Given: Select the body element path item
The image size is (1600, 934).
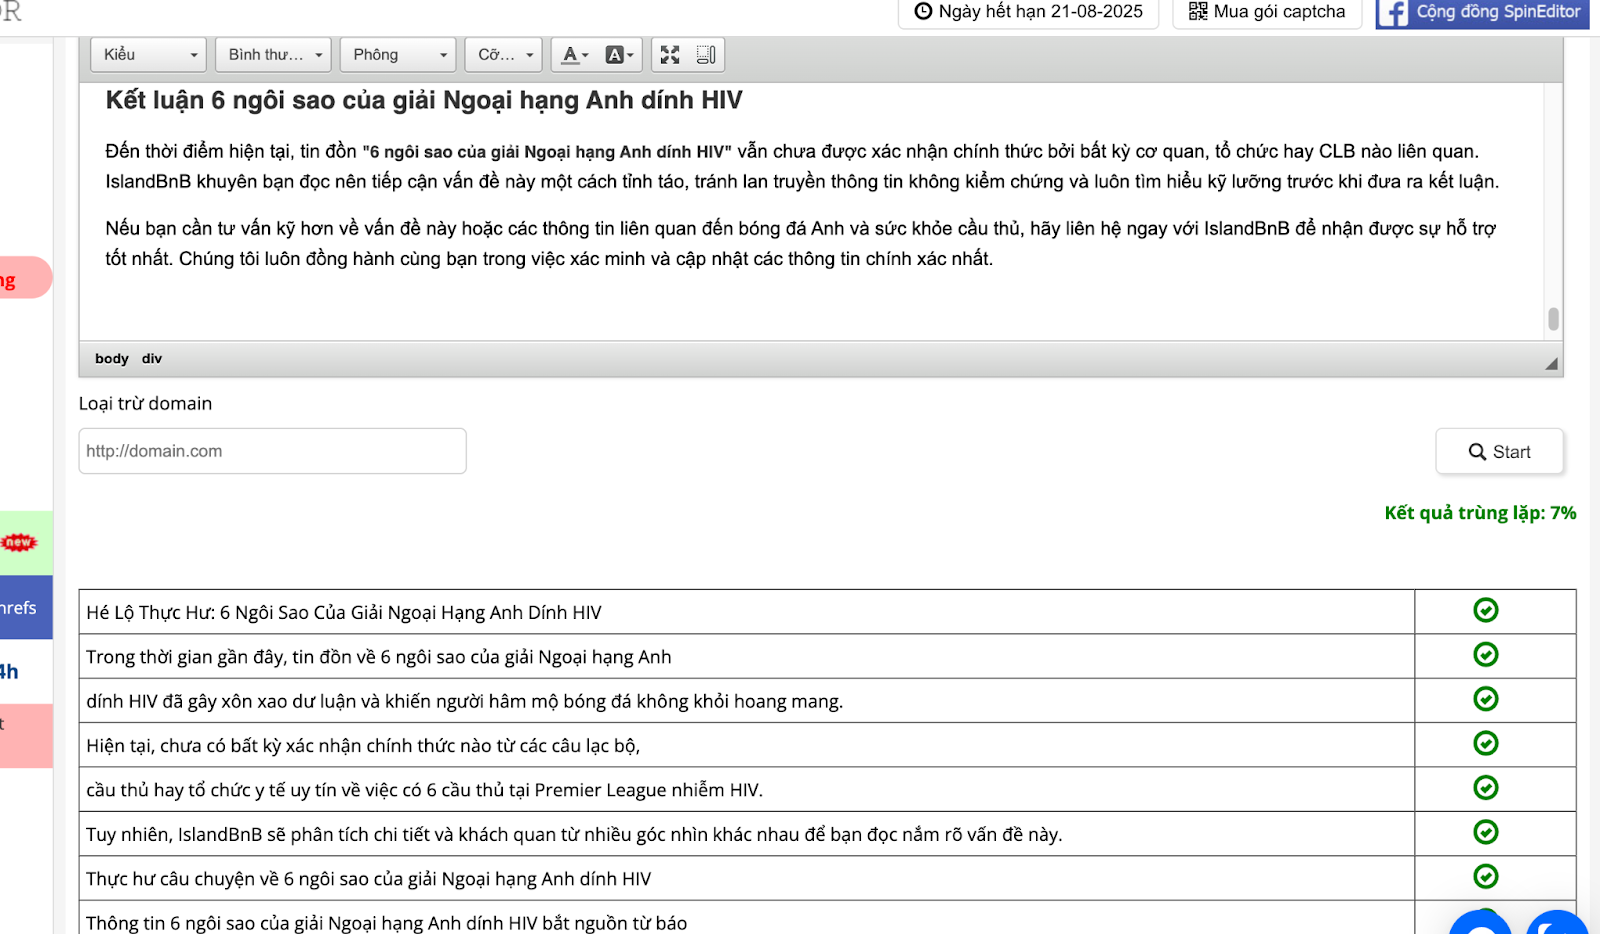Looking at the screenshot, I should click(x=112, y=359).
